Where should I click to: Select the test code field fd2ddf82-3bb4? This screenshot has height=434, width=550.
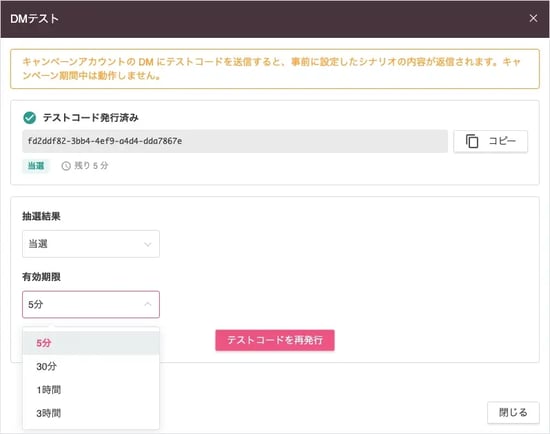click(235, 141)
